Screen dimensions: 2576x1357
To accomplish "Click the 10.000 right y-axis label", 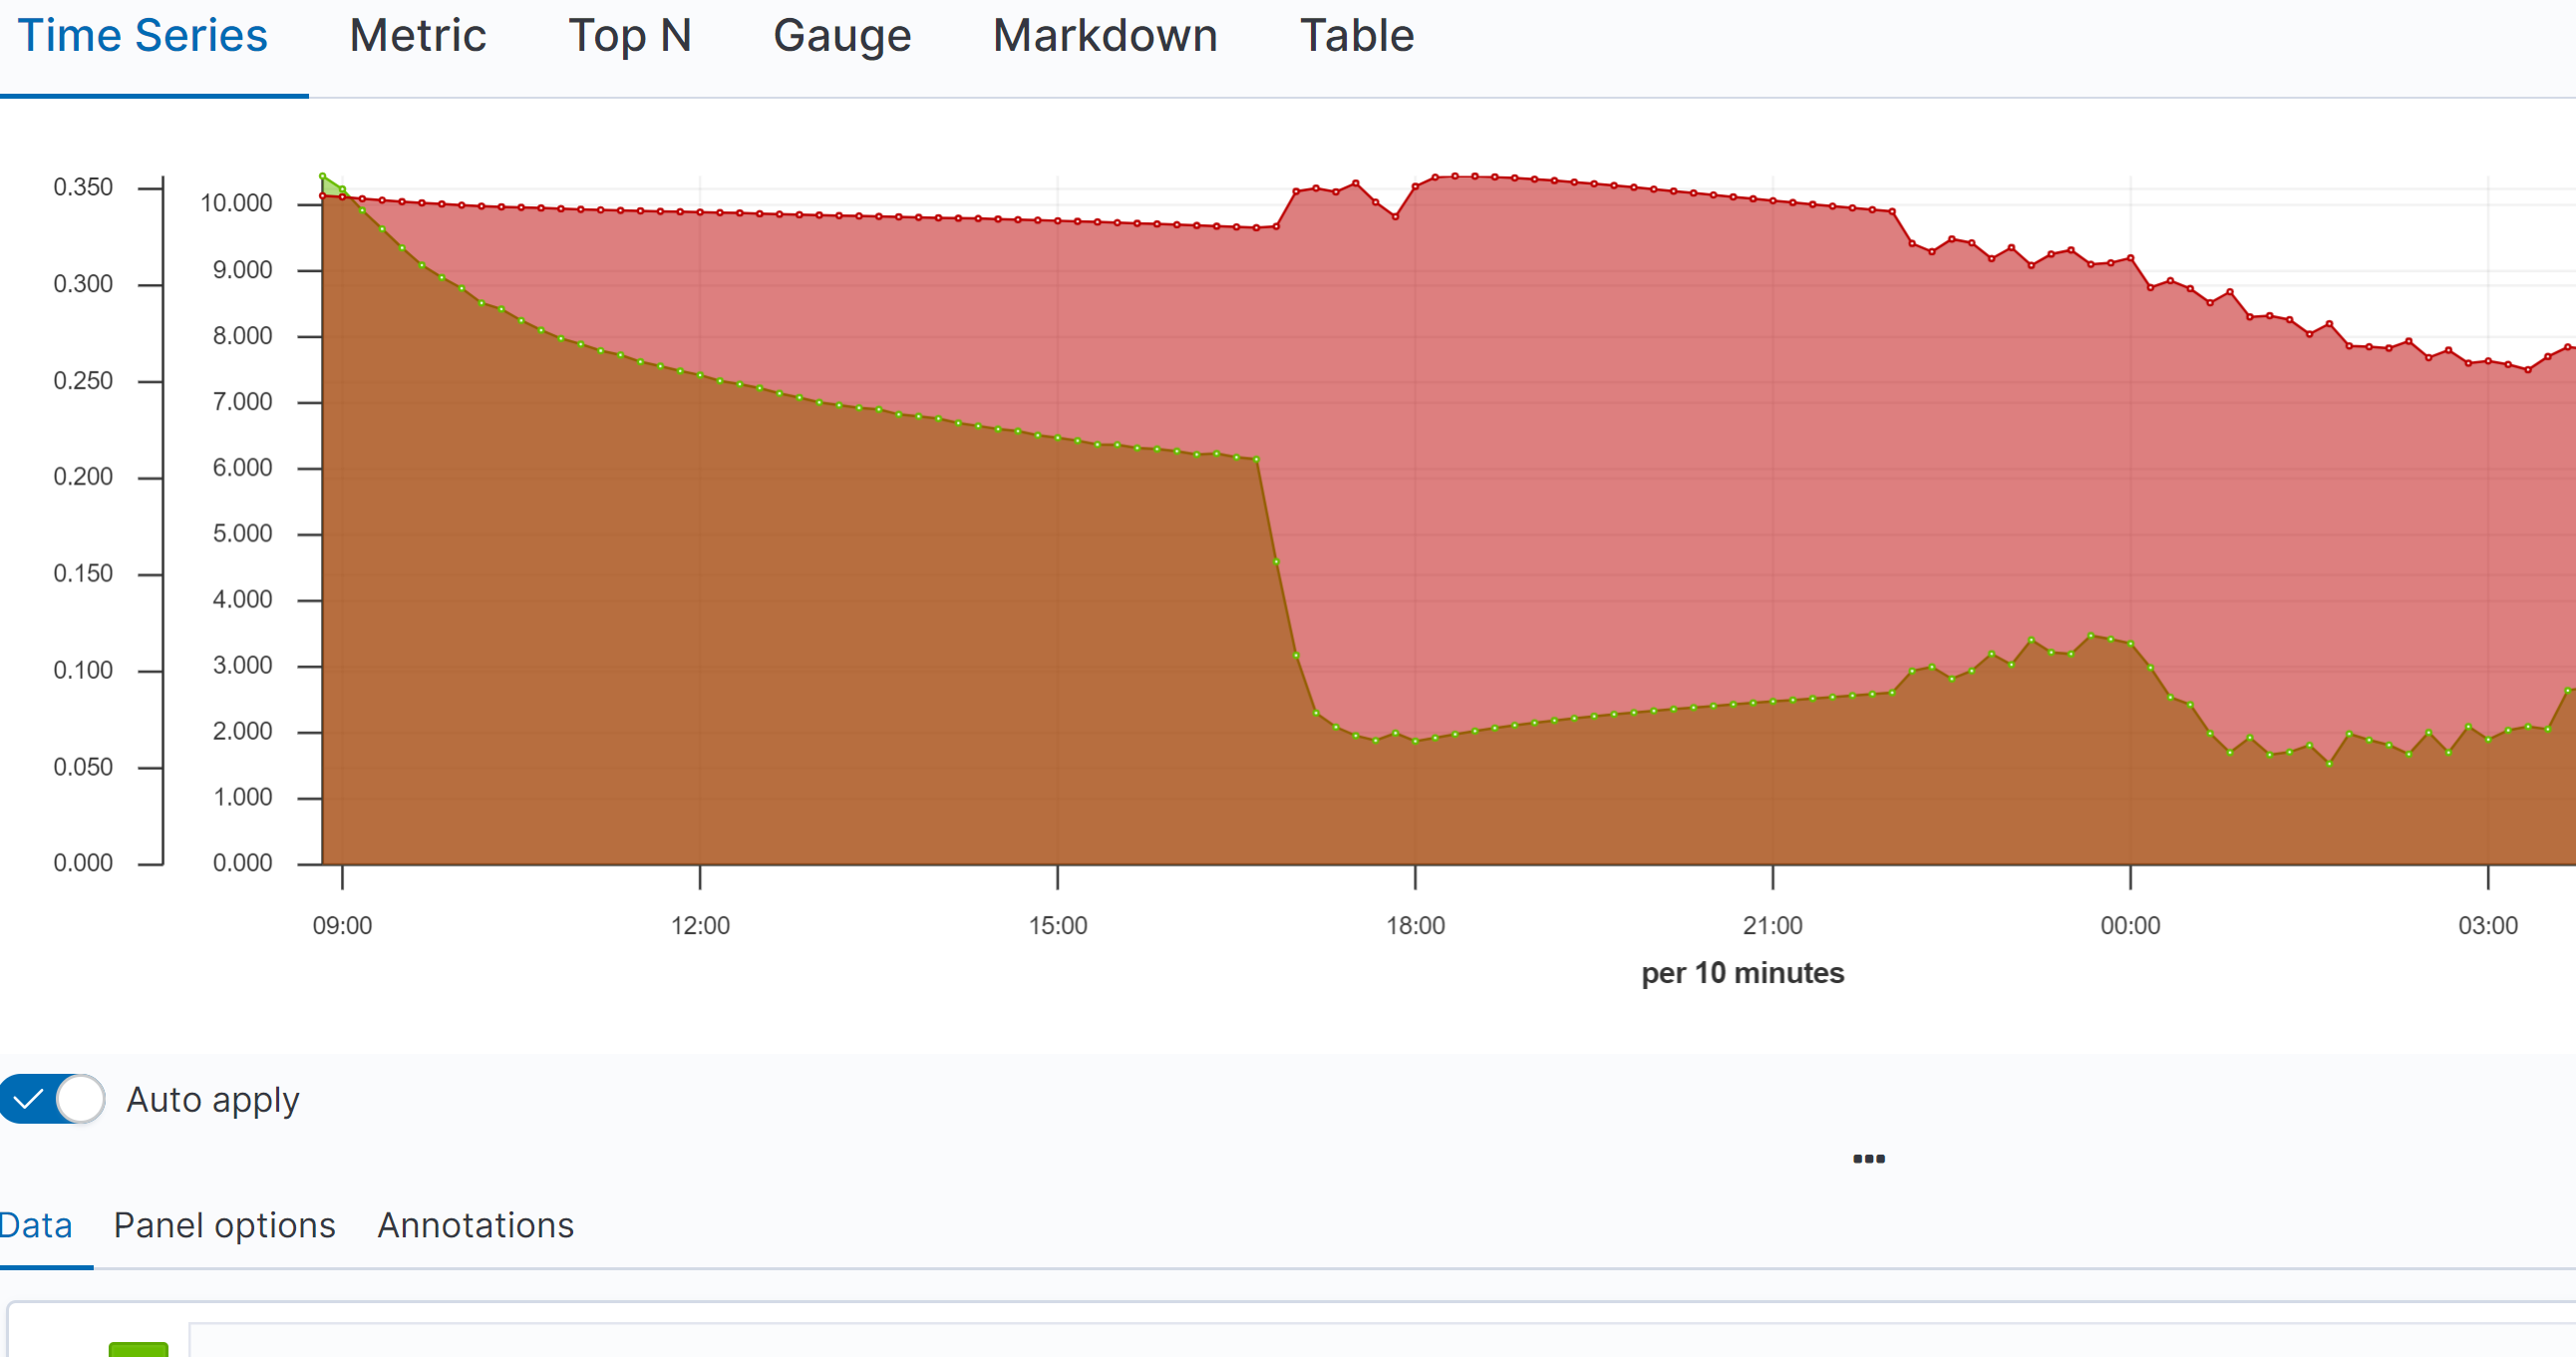I will [x=236, y=204].
